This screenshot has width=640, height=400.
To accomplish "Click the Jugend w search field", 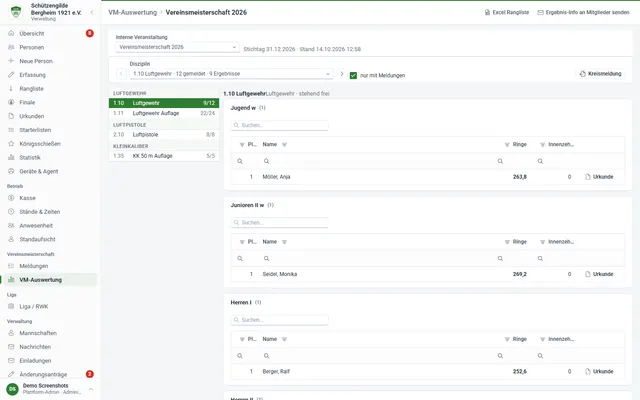I will [280, 125].
